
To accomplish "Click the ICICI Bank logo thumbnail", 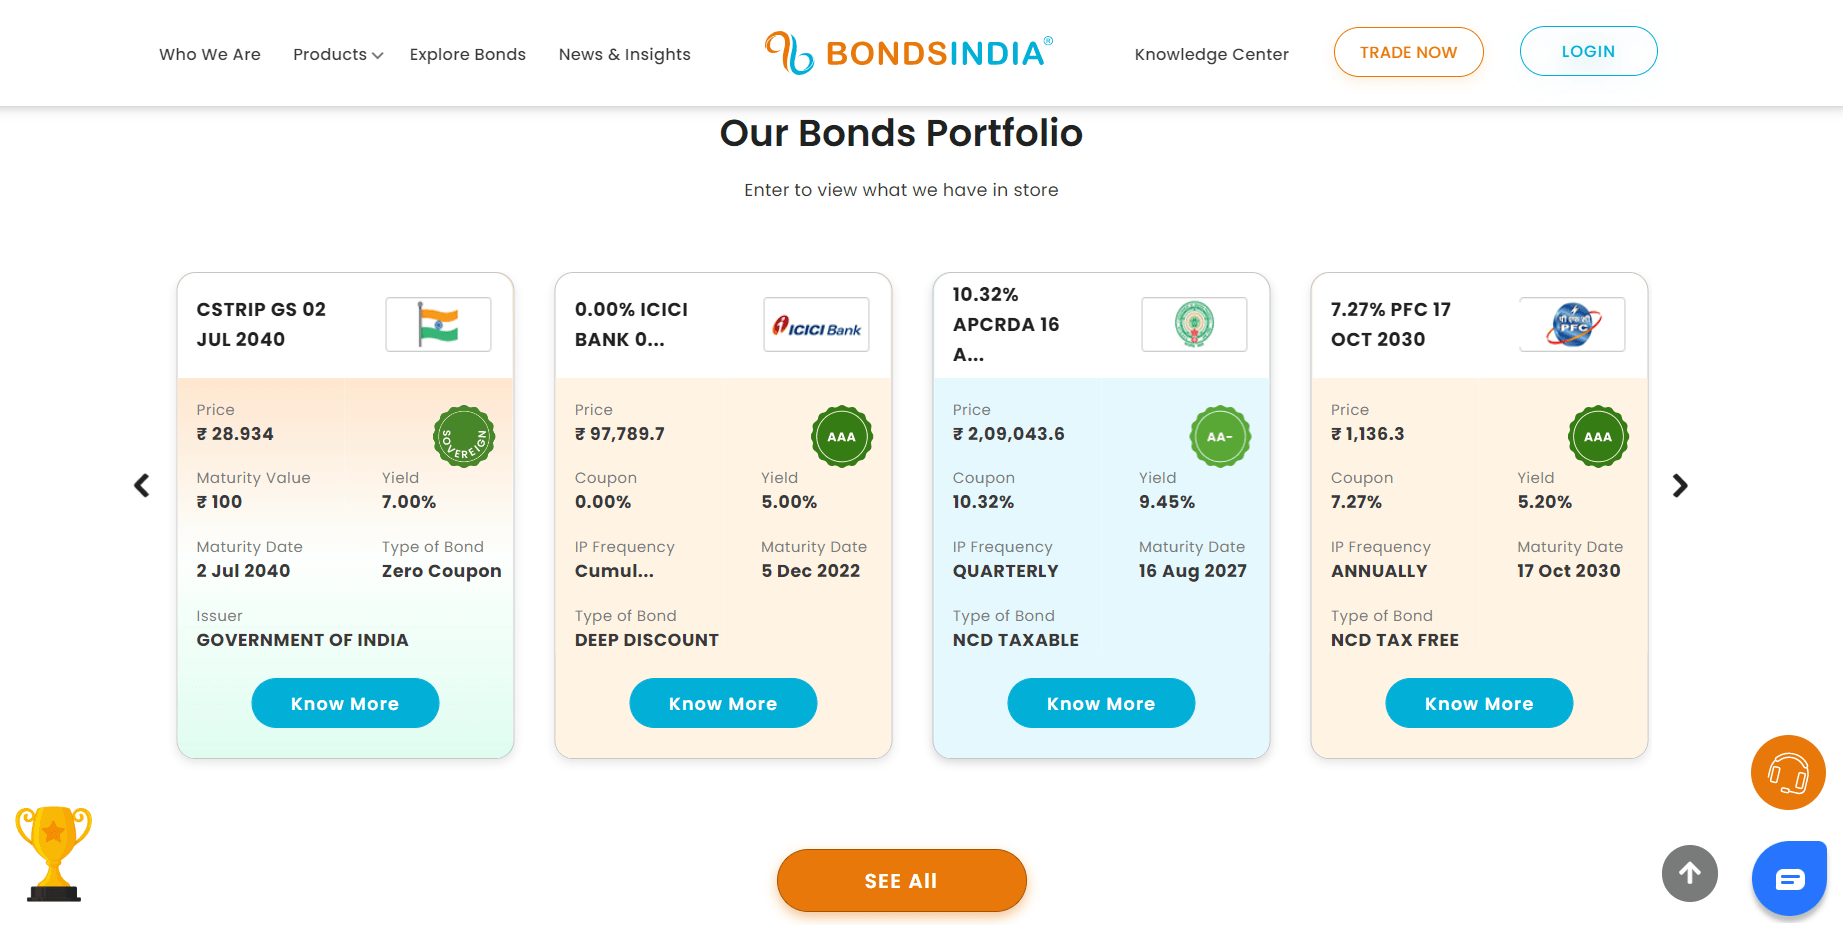I will pos(816,324).
